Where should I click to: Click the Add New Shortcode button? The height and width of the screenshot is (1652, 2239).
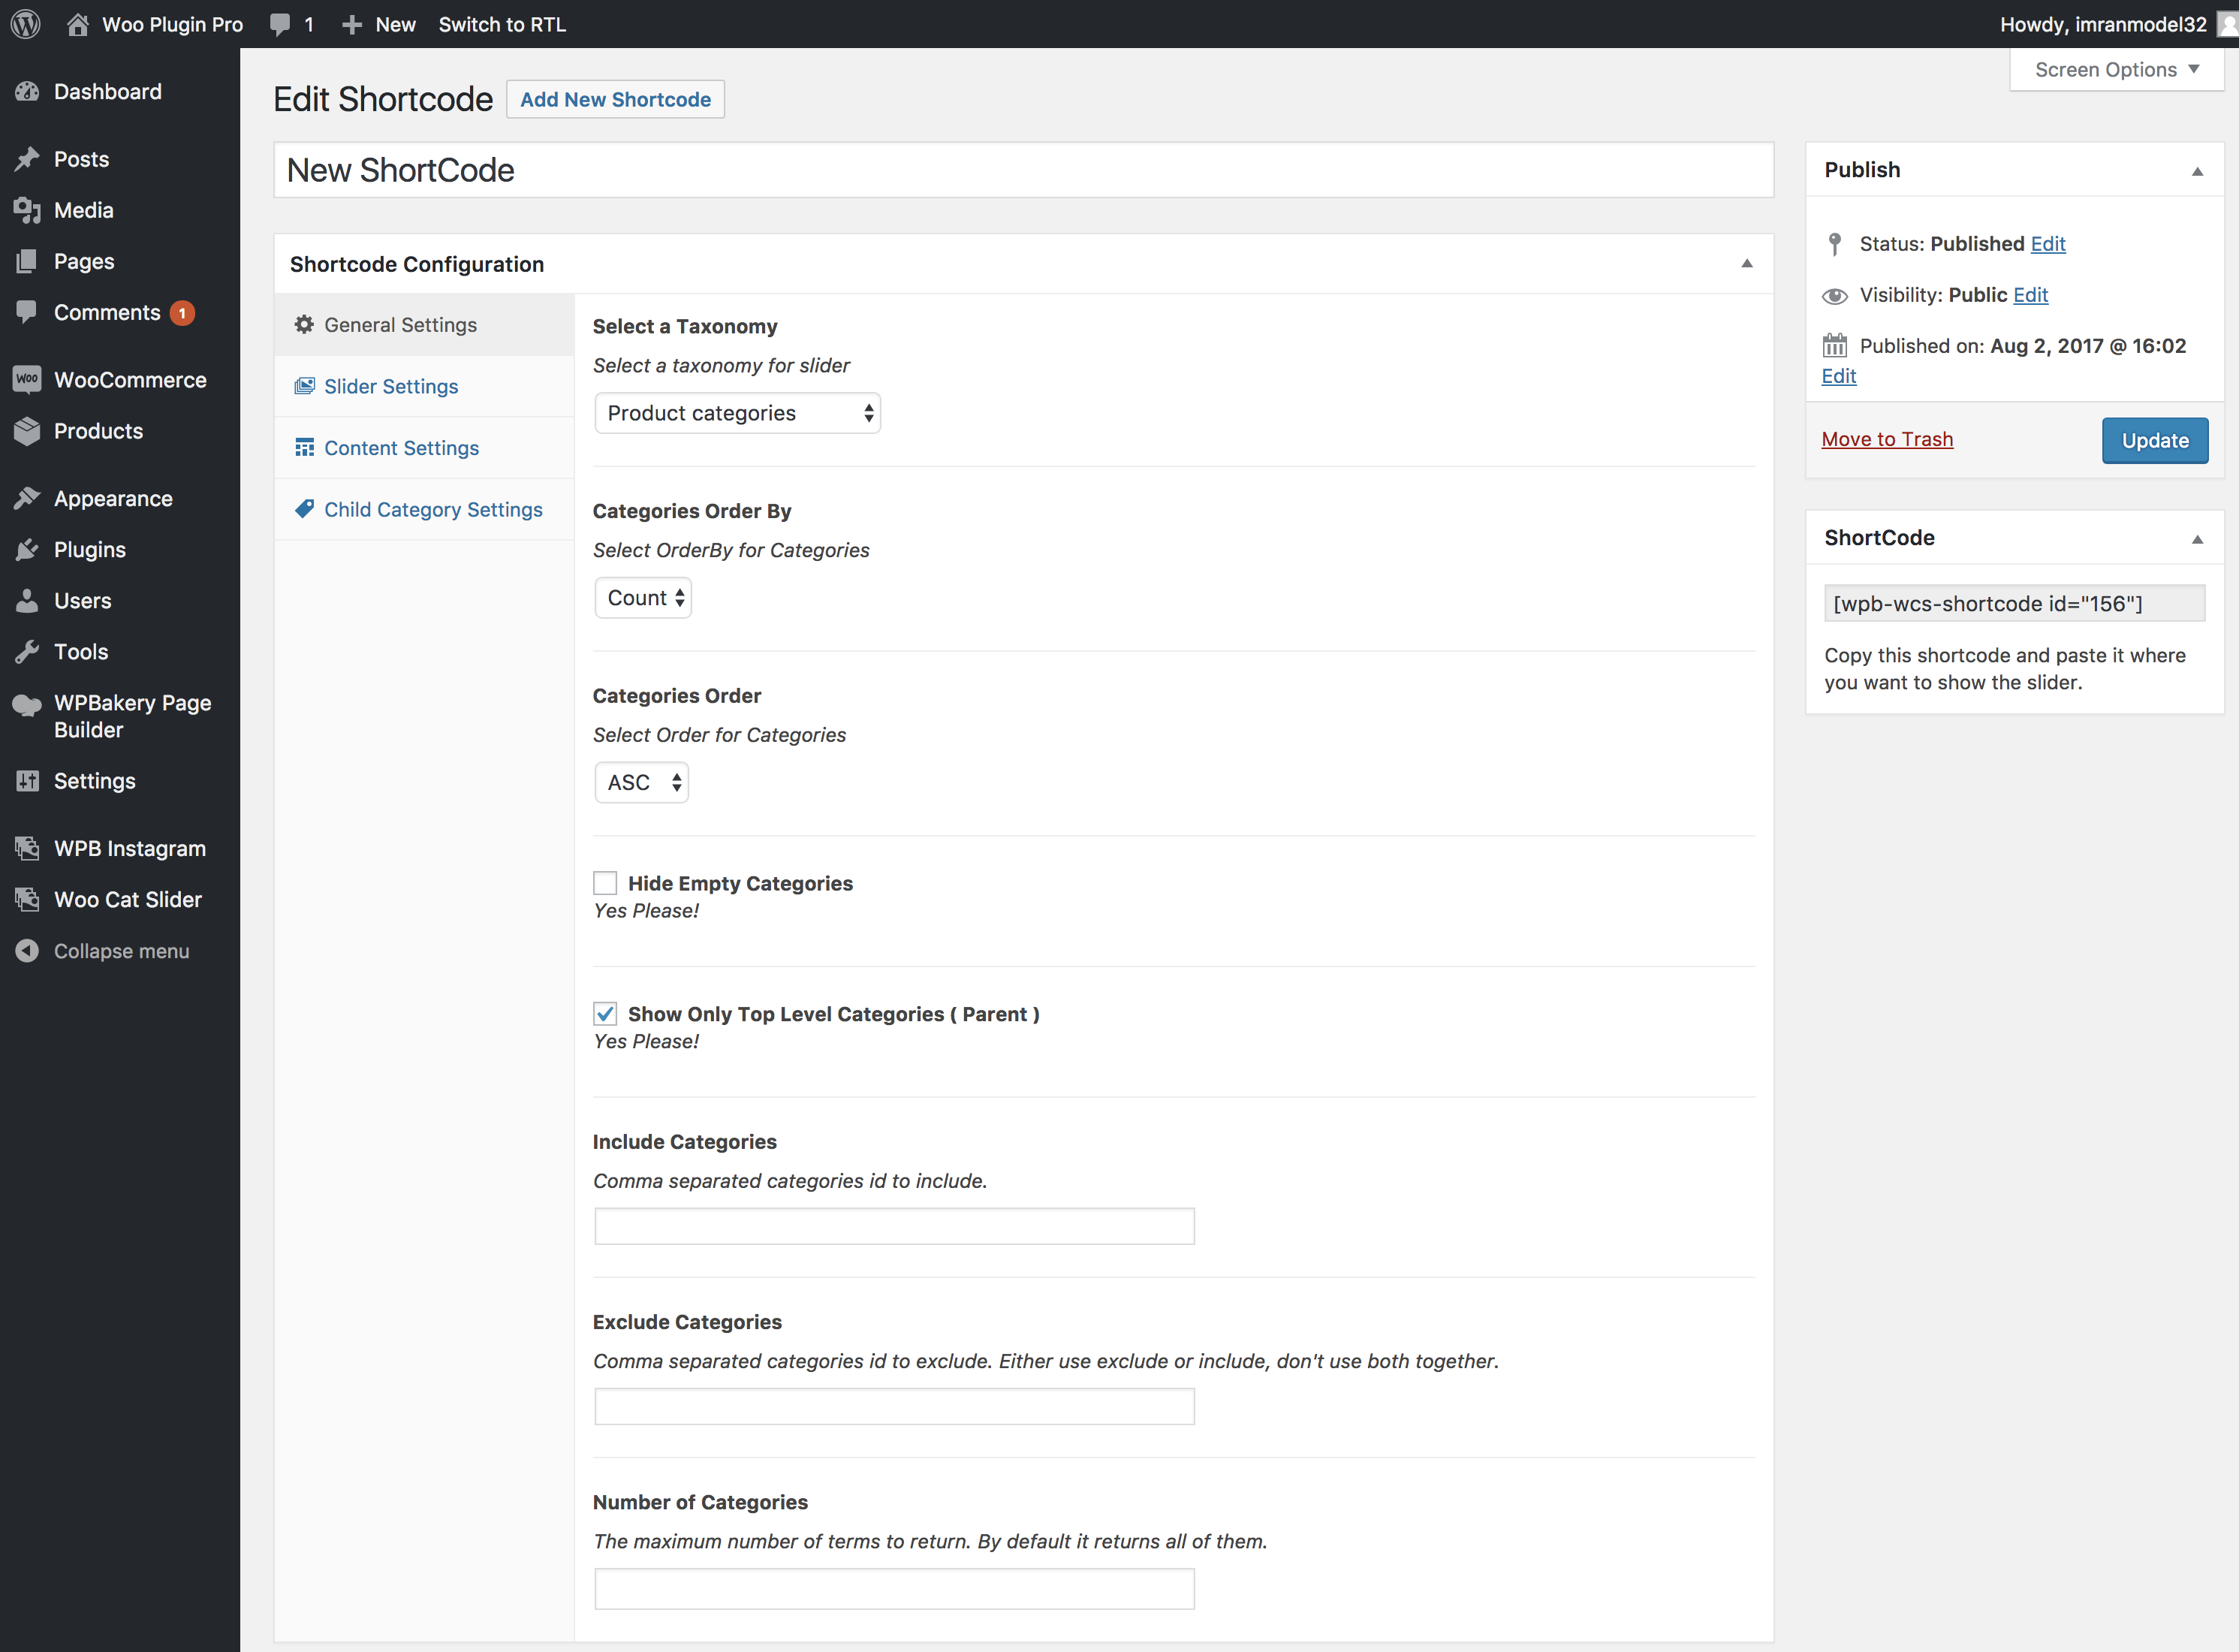[x=615, y=99]
